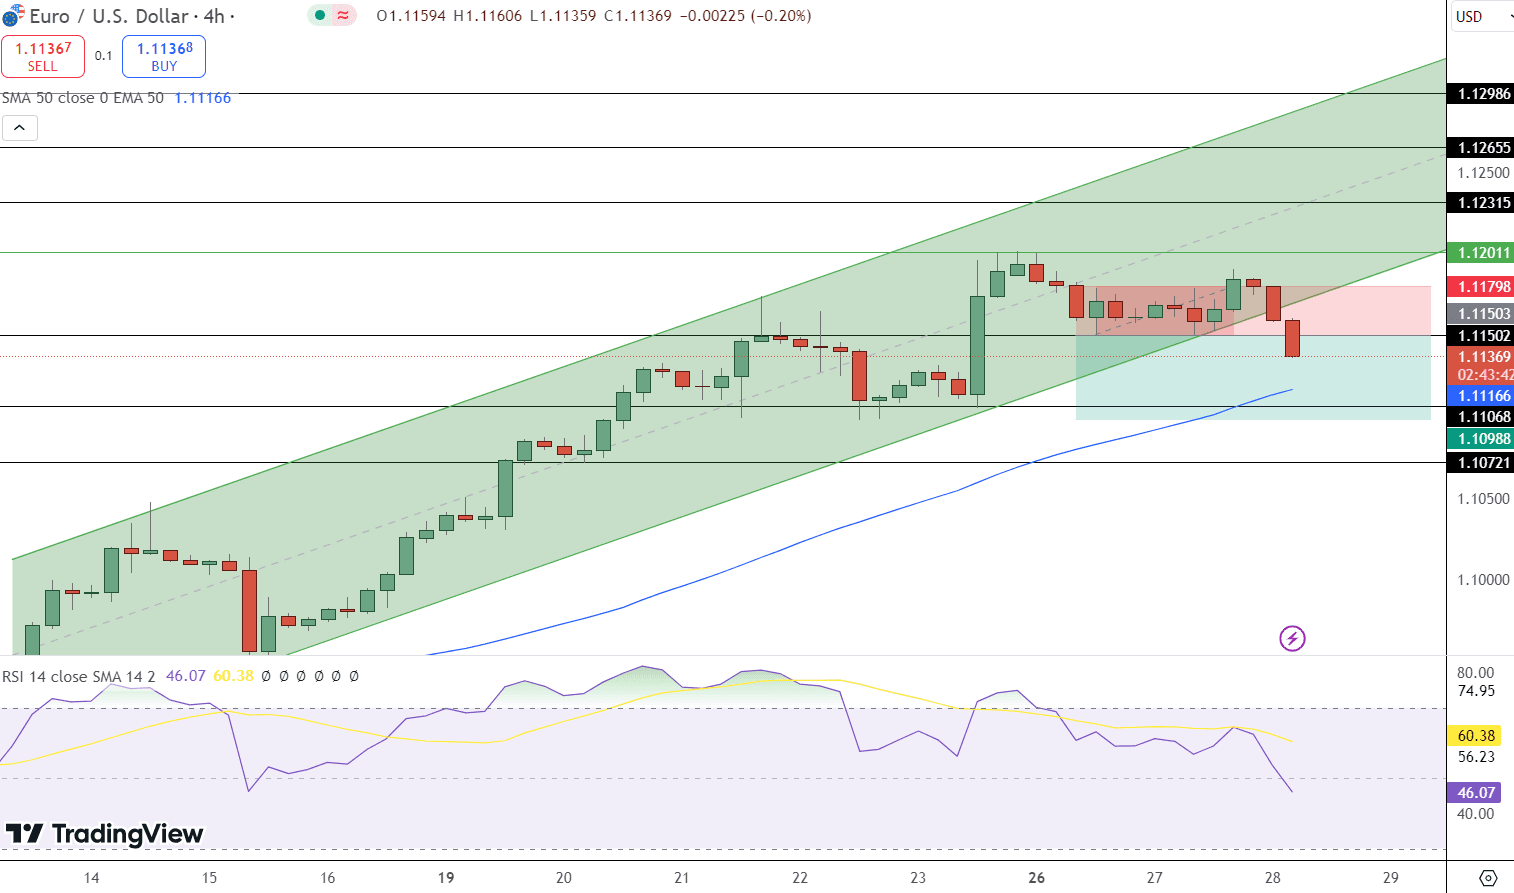Click the purple 46.07 RSI axis label

pos(1475,793)
